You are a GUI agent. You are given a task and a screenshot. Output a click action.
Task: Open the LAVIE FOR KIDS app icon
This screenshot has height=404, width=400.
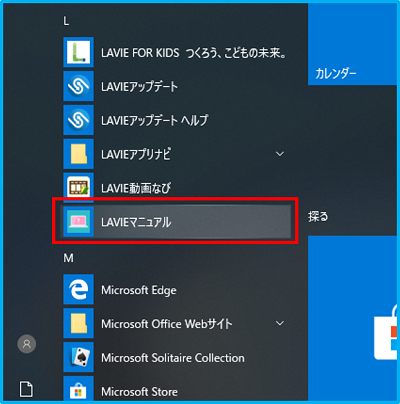(78, 52)
